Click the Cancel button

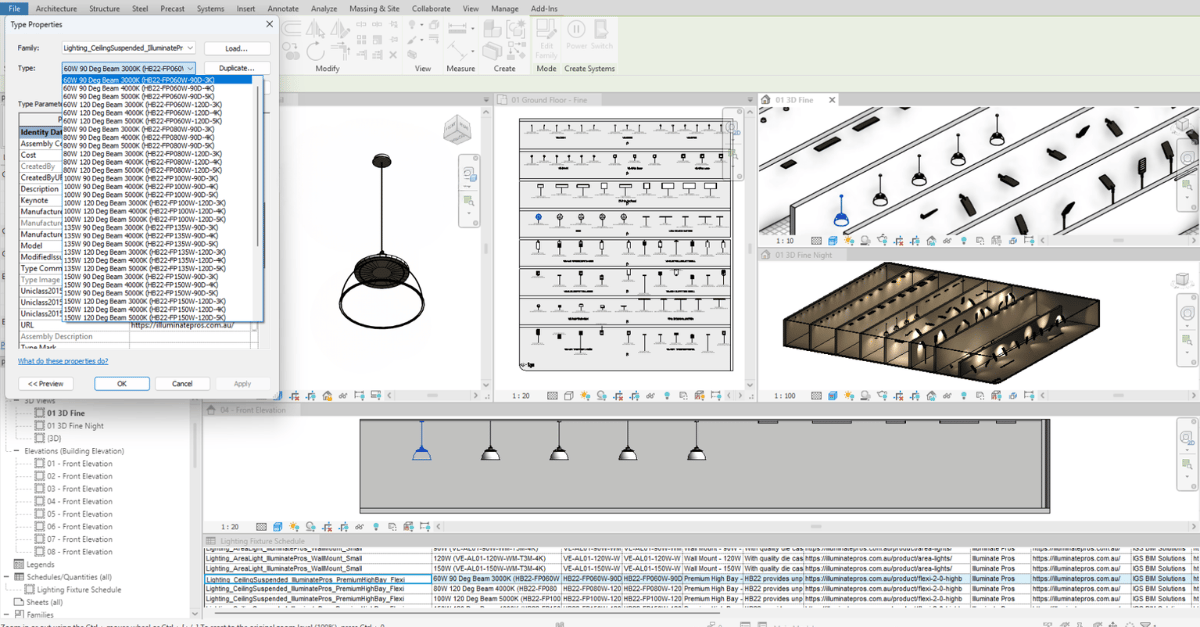point(182,384)
